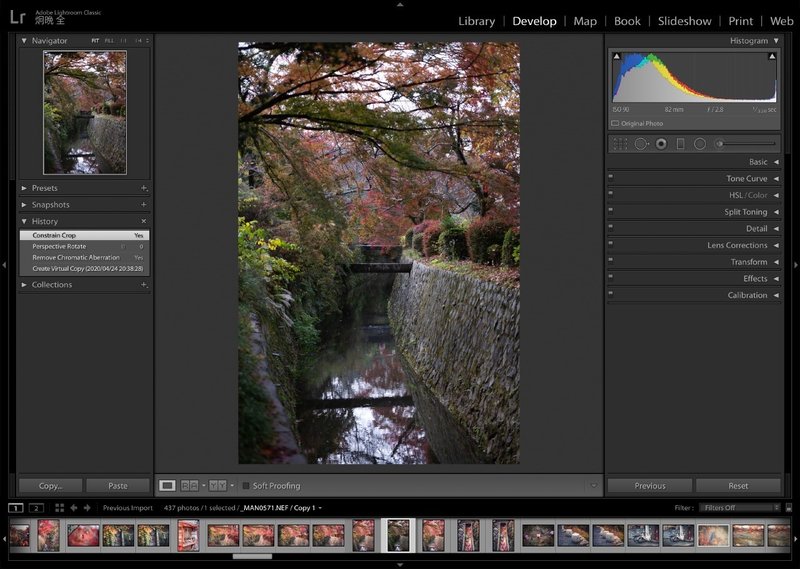The width and height of the screenshot is (800, 569).
Task: Toggle Split Toning panel switch
Action: click(x=611, y=210)
